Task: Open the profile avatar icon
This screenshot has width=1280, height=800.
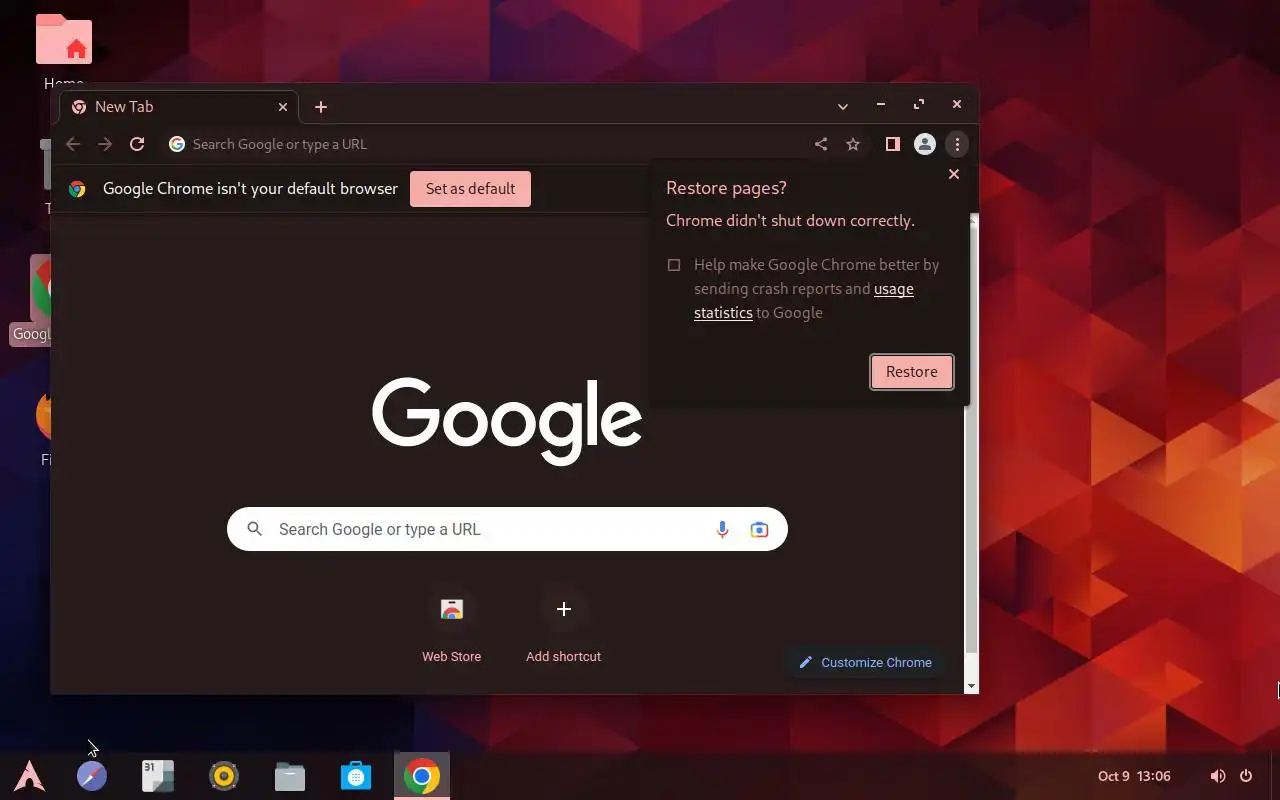Action: click(925, 144)
